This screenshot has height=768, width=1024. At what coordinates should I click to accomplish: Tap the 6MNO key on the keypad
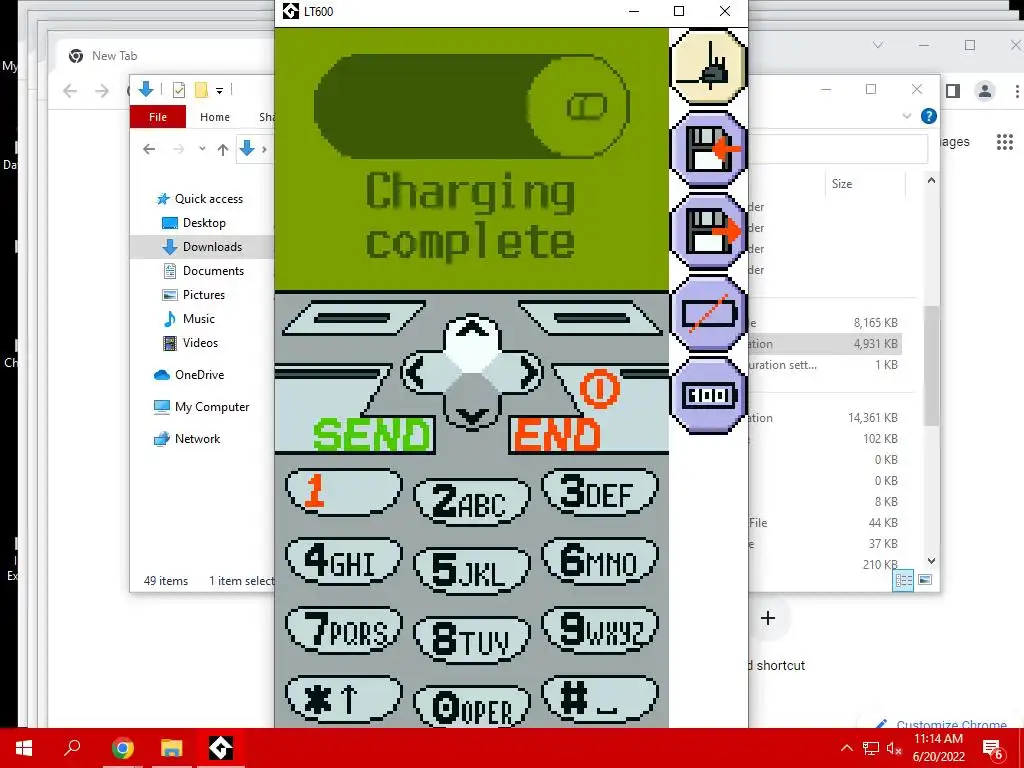pos(600,560)
